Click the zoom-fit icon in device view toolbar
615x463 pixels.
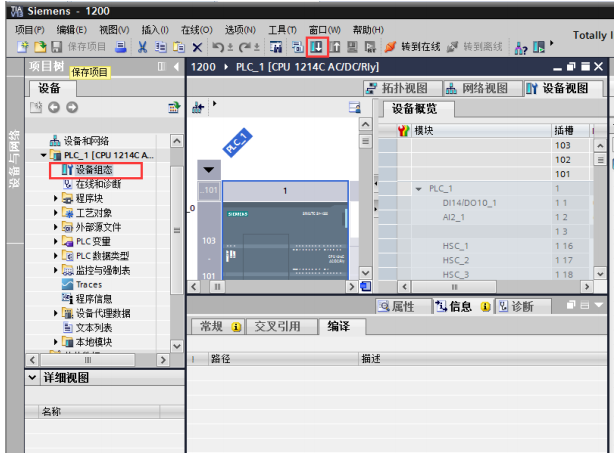coord(198,108)
